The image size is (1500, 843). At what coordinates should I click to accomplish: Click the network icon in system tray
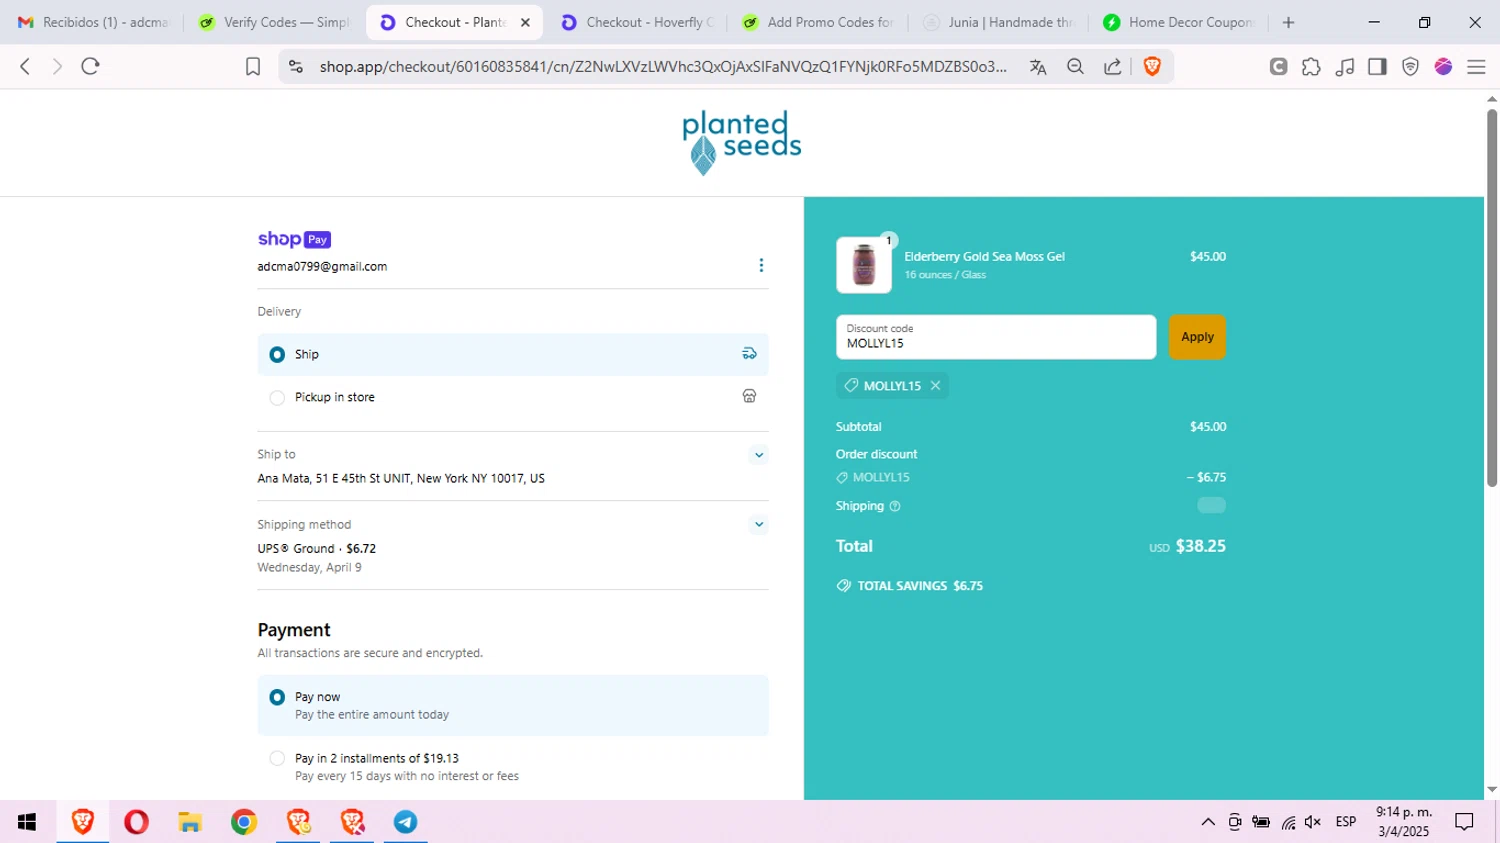click(1288, 822)
